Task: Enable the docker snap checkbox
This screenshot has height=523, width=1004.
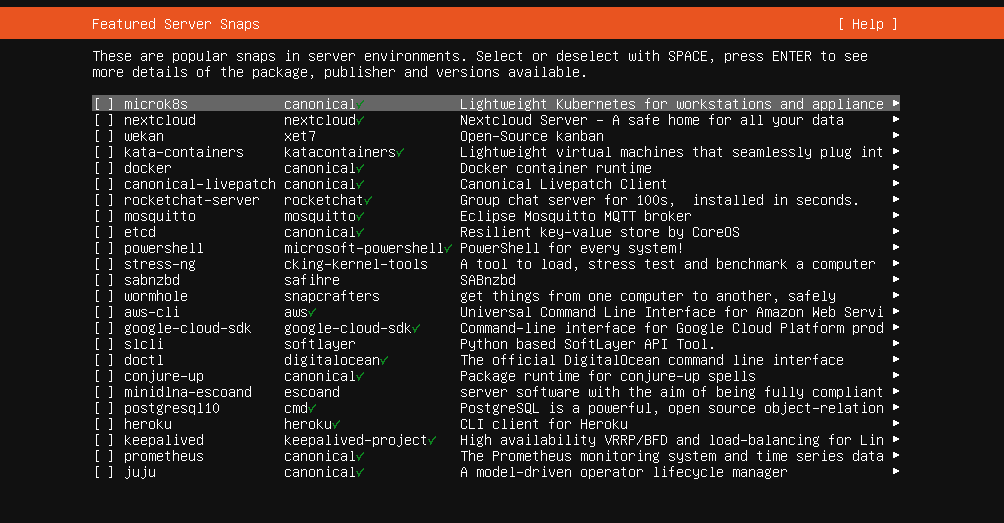Action: (104, 168)
